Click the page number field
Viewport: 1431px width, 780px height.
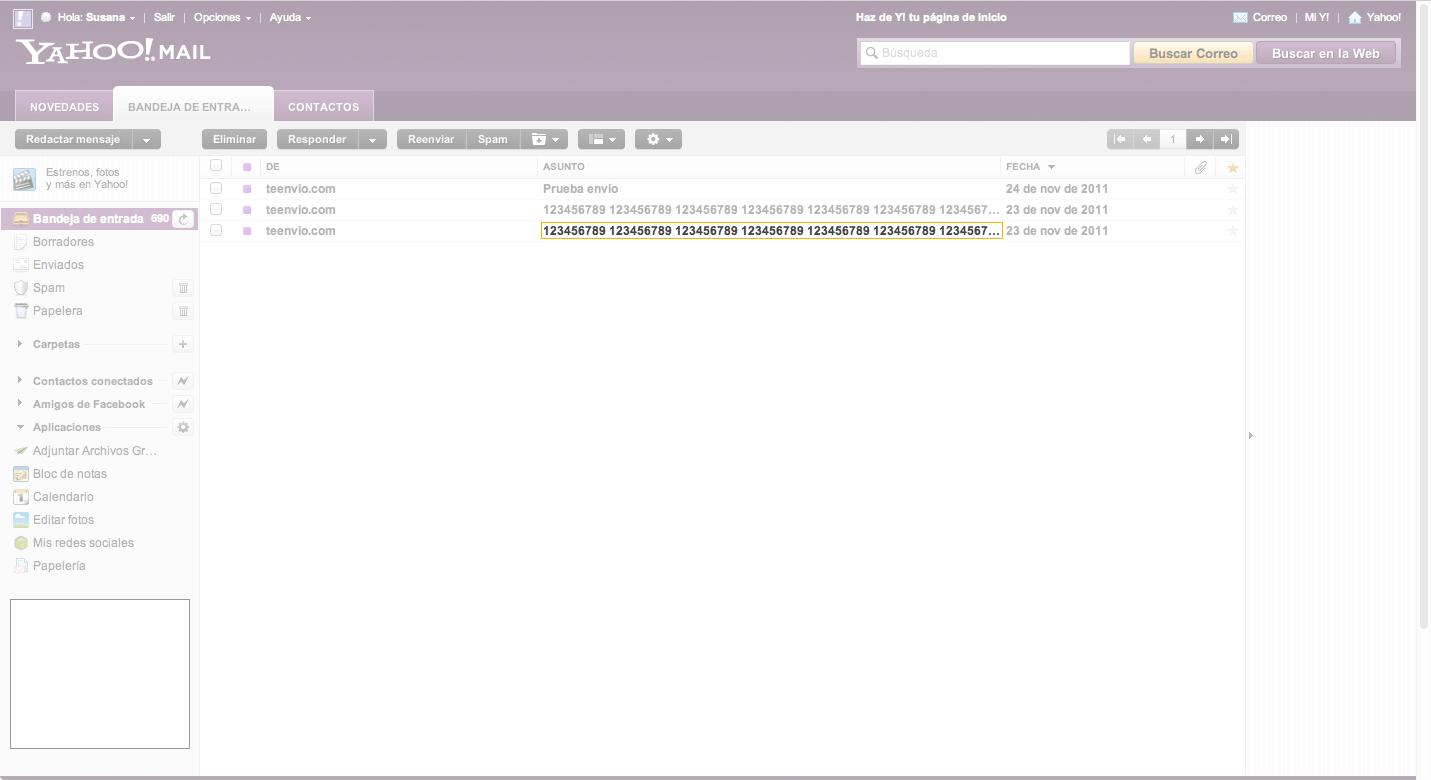click(1173, 140)
